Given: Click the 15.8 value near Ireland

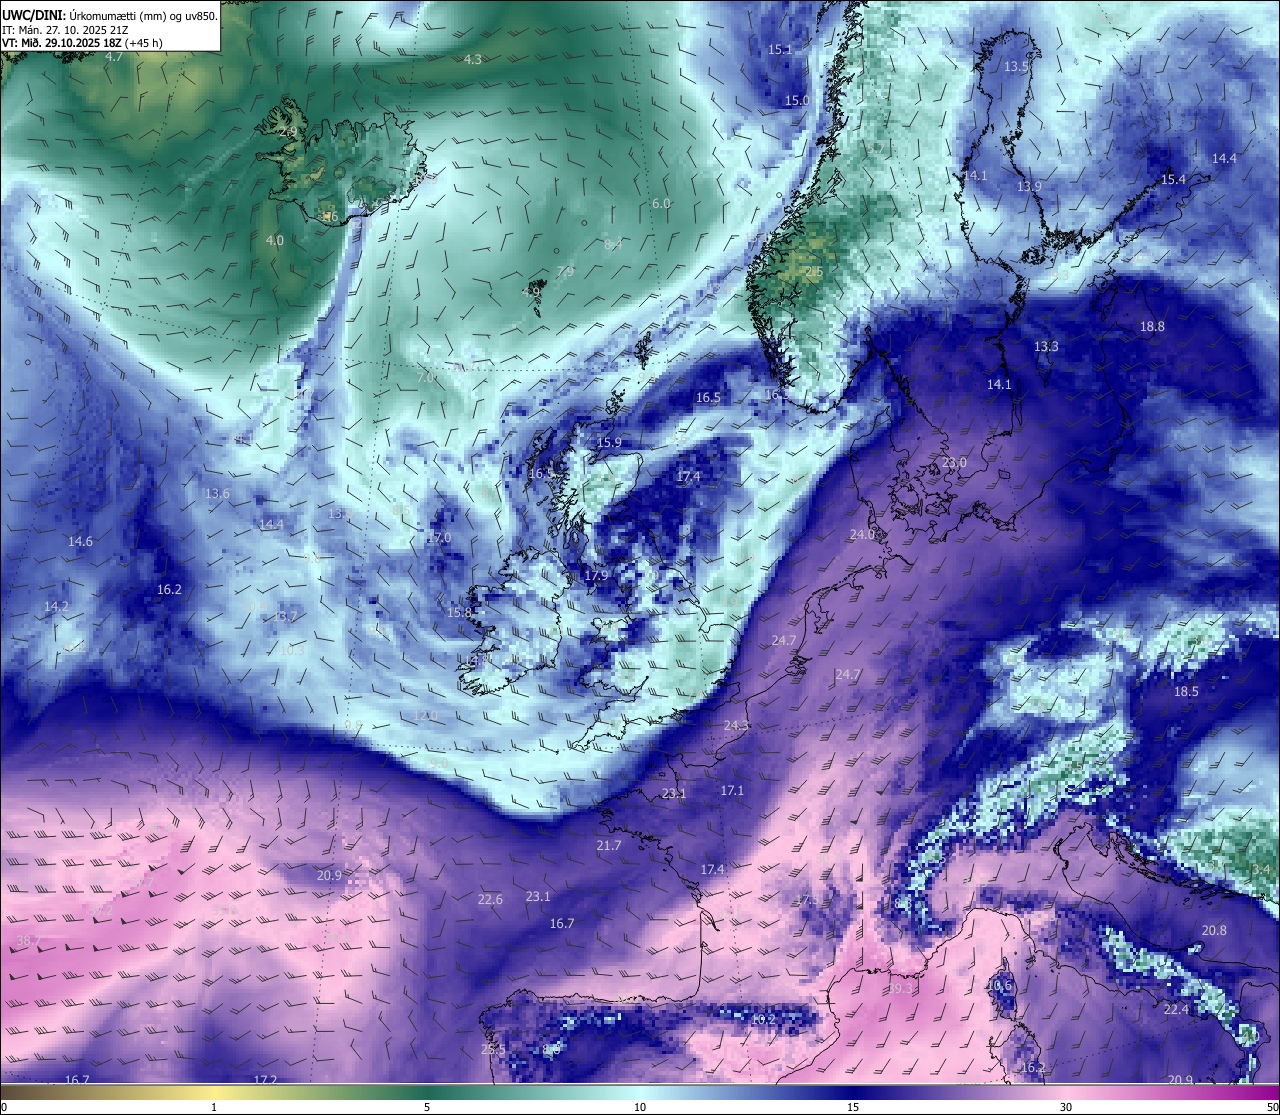Looking at the screenshot, I should point(459,613).
